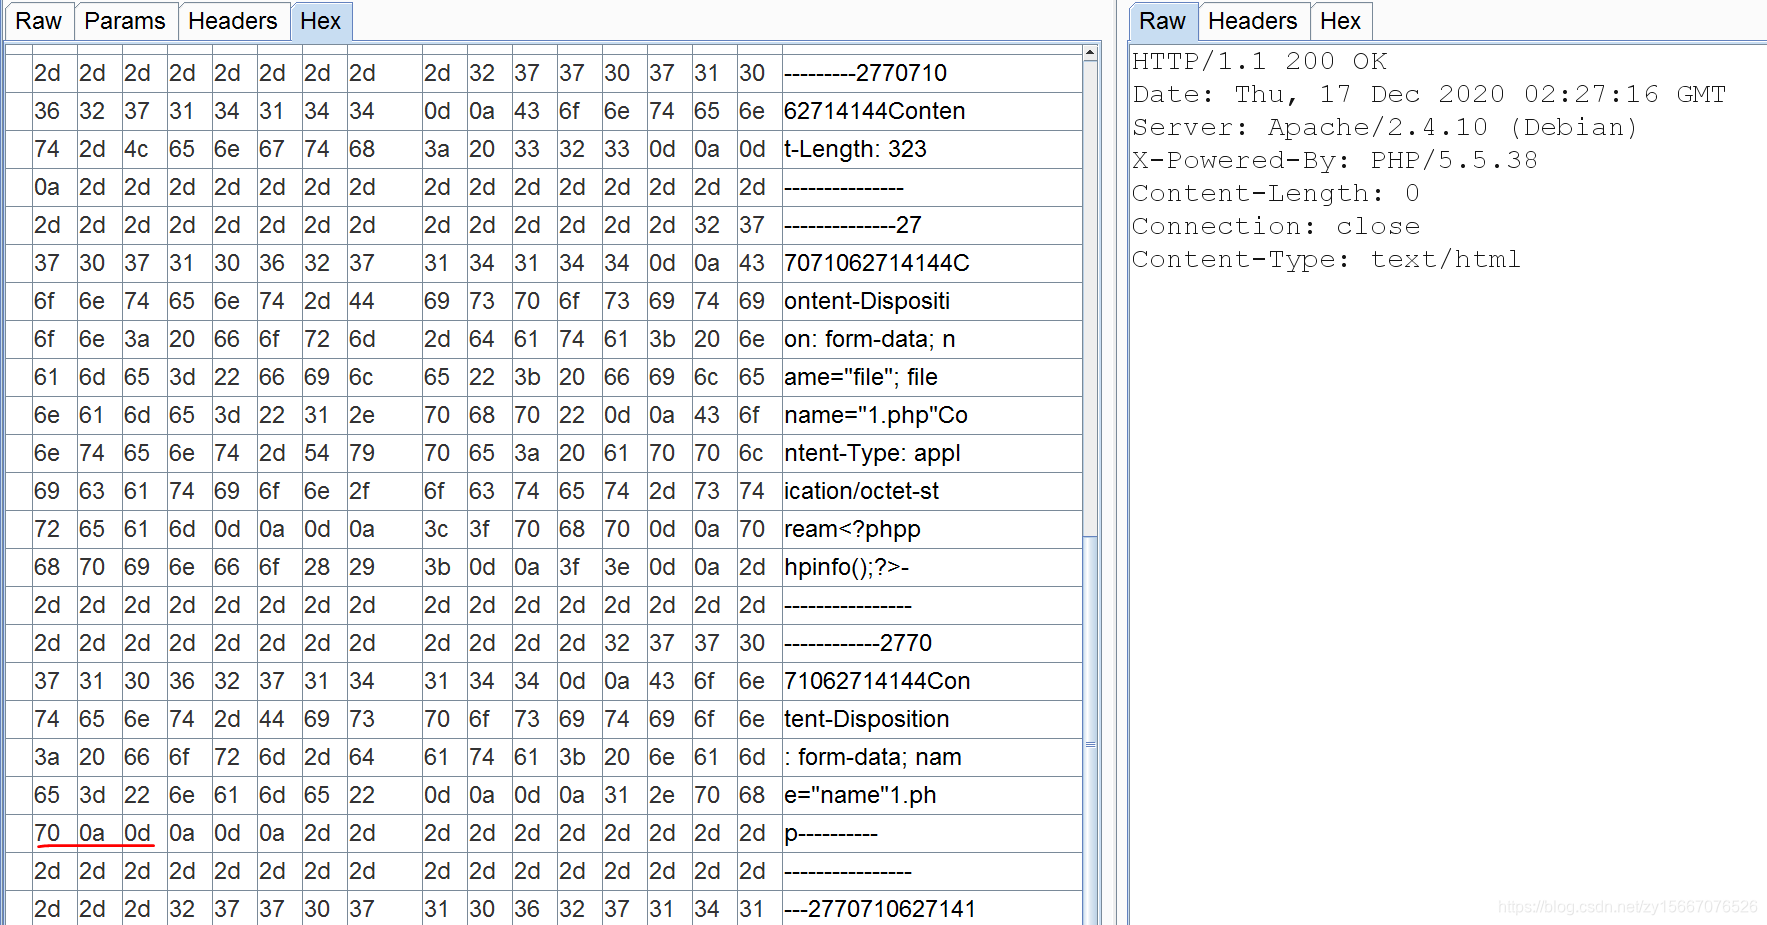
Task: Open the response Headers tab
Action: 1253,21
